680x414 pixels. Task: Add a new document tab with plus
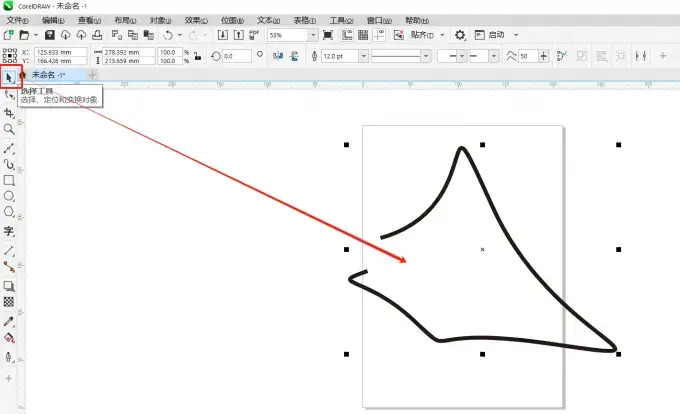[92, 74]
